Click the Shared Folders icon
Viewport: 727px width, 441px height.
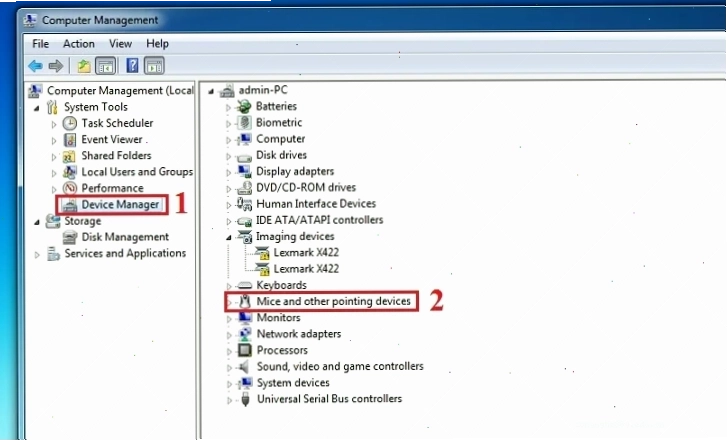(69, 156)
